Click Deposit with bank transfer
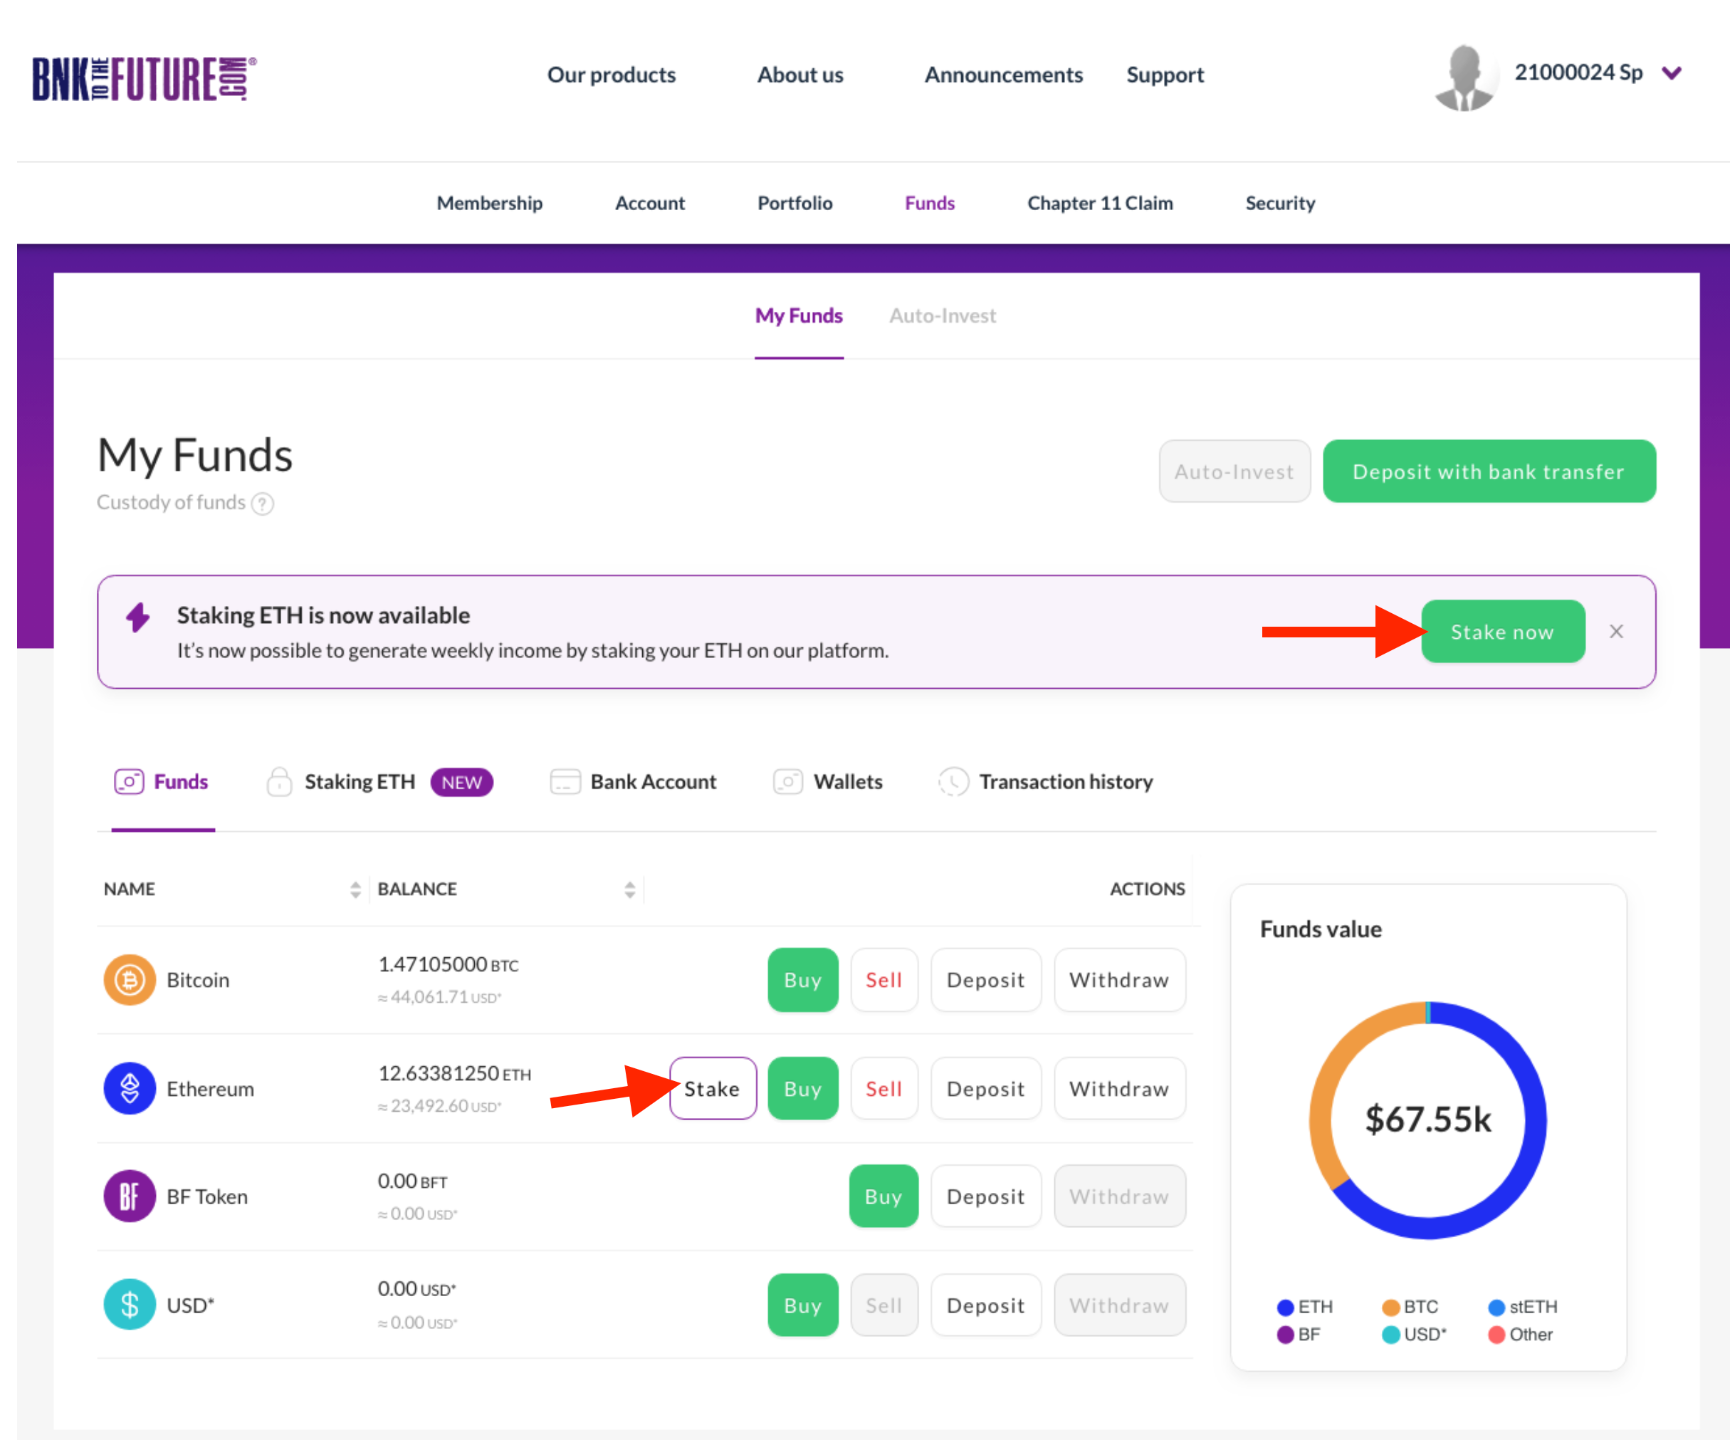 [x=1489, y=471]
